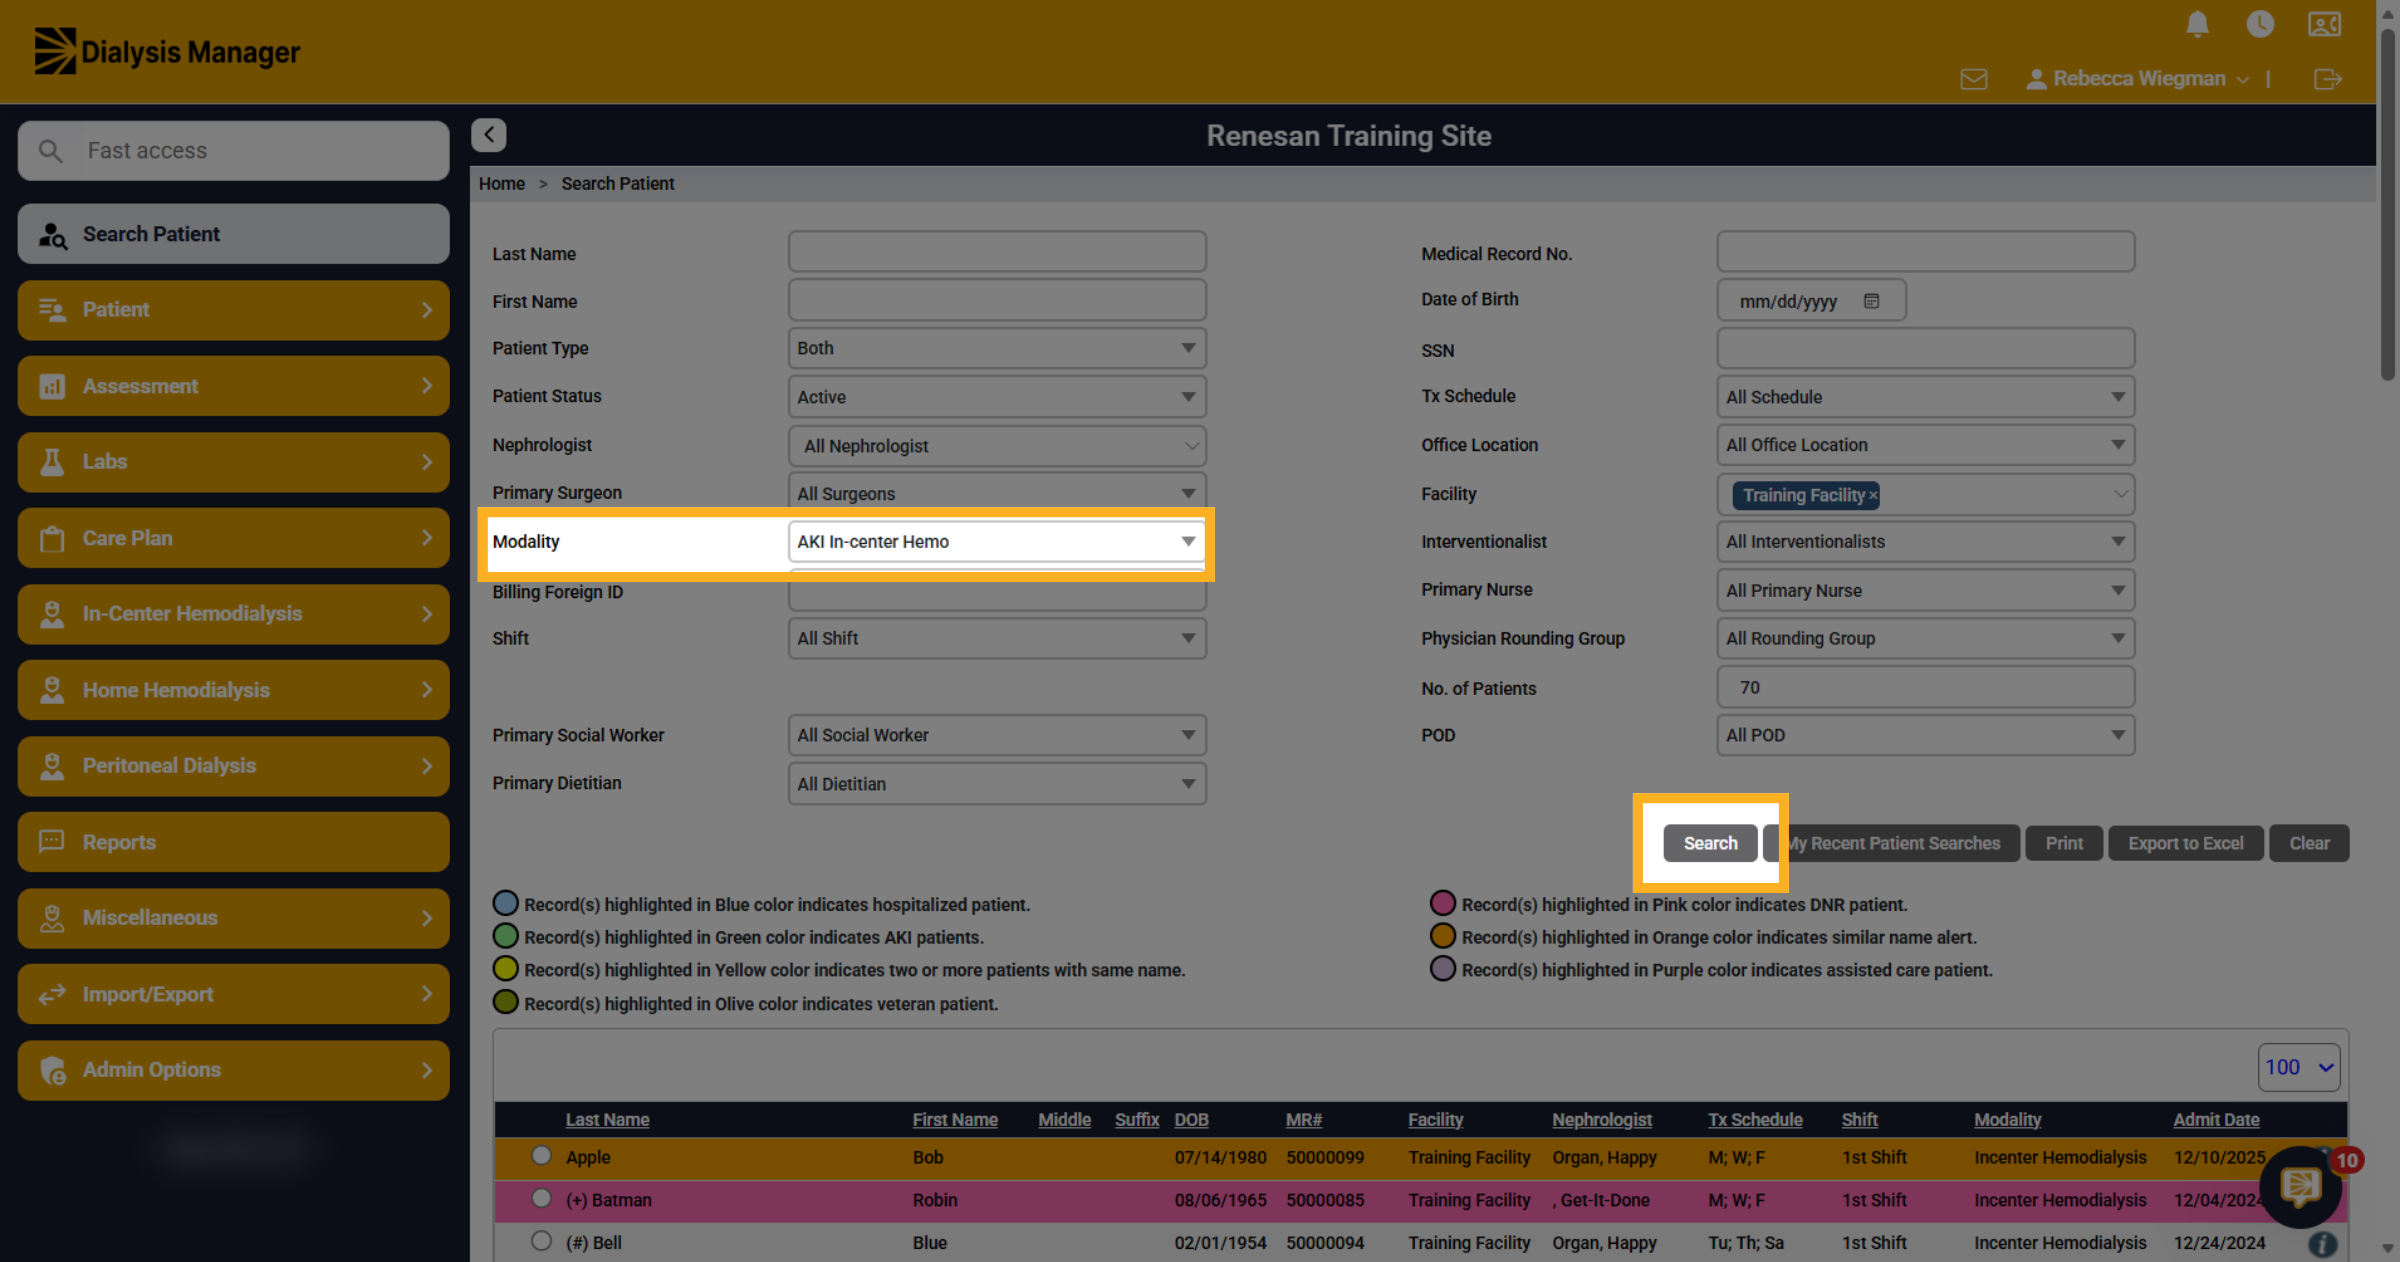Collapse sidebar with back arrow icon

489,135
